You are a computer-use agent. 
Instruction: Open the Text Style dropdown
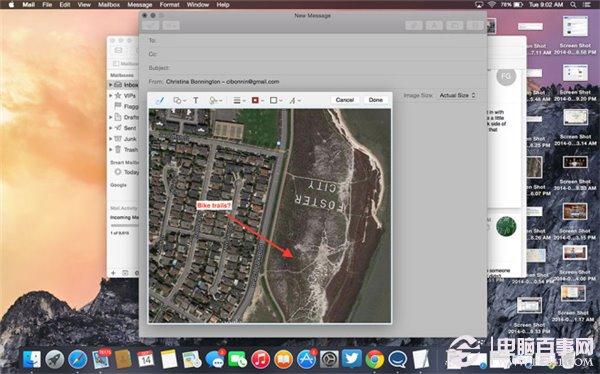pyautogui.click(x=294, y=100)
